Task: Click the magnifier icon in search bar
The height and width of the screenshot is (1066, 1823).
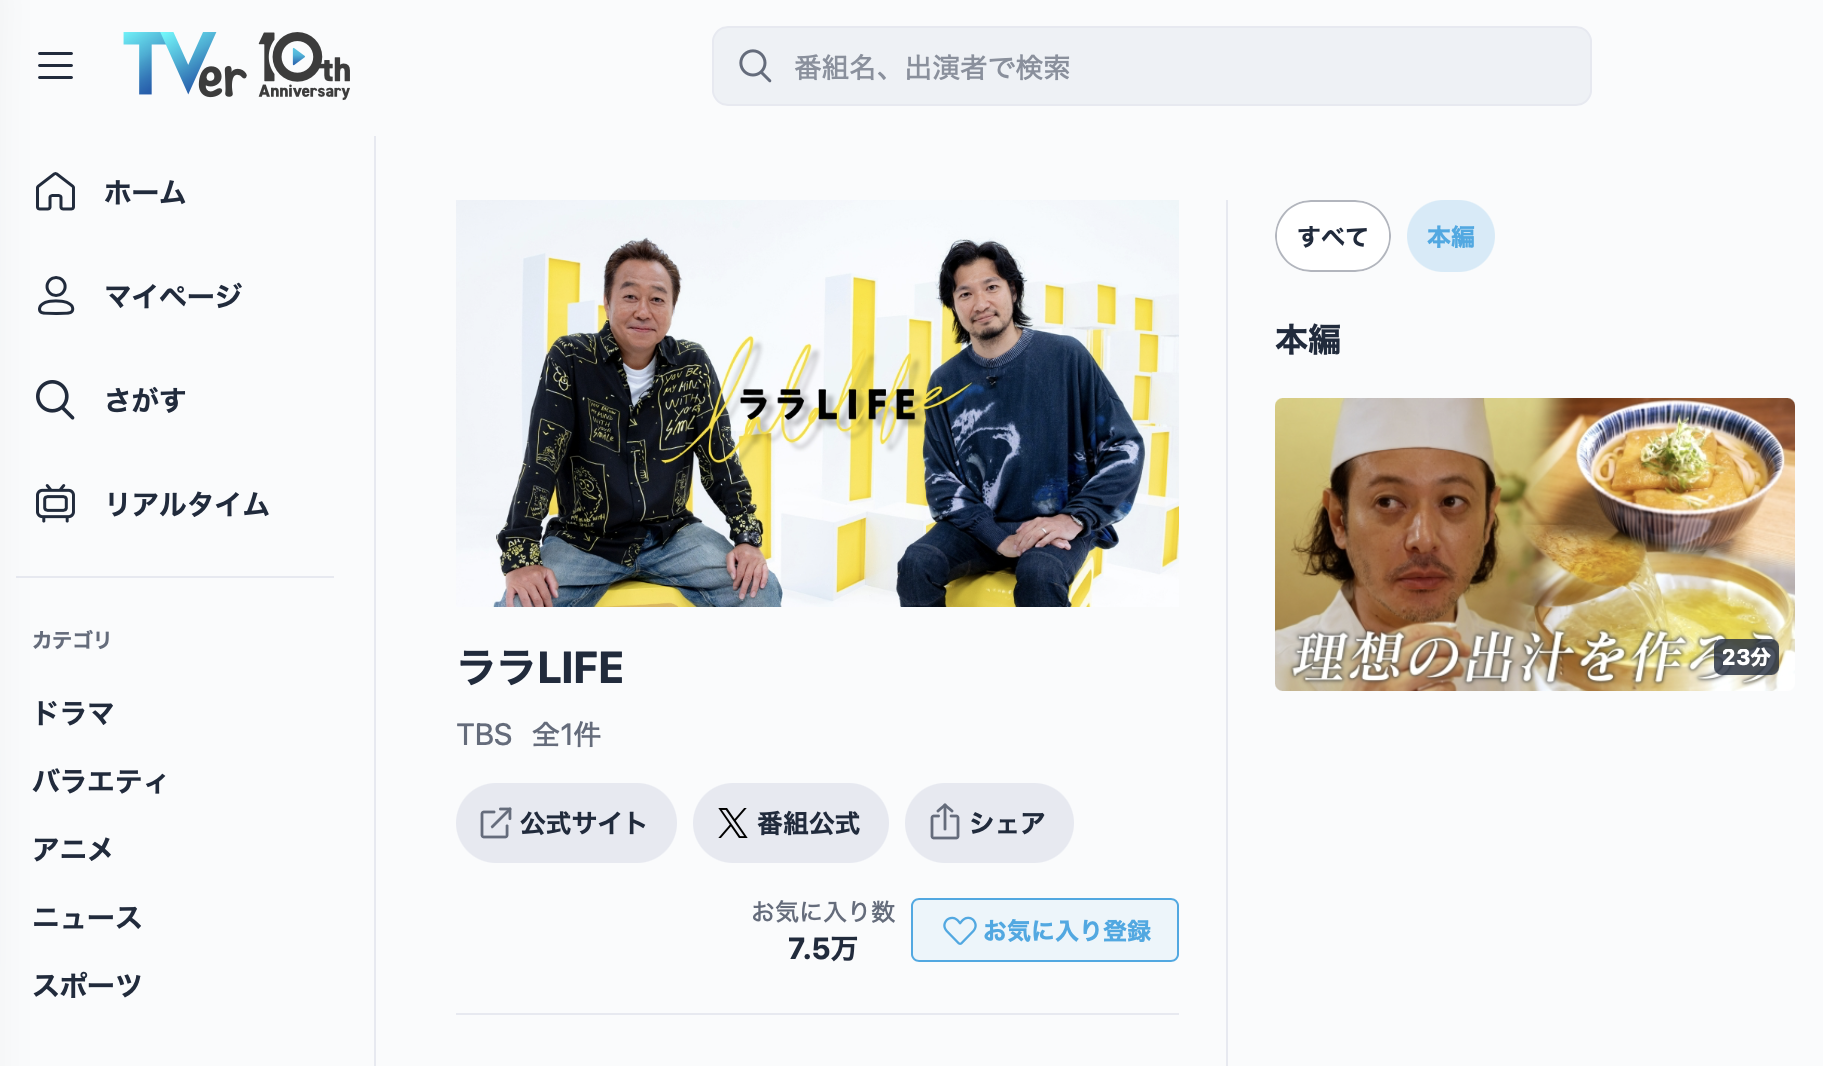Action: pos(755,67)
